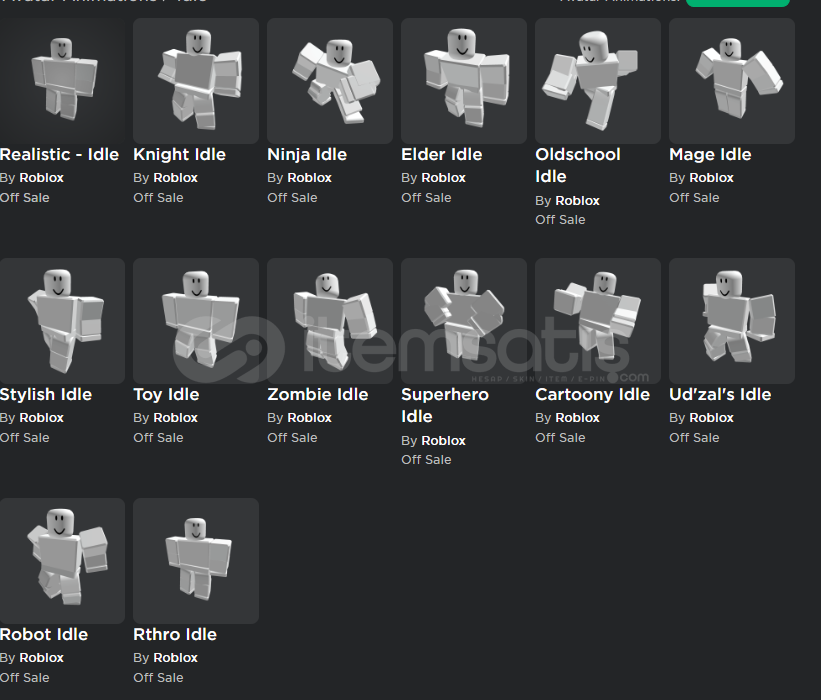The image size is (821, 700).
Task: Open Roblox creator link under Realistic - Idle
Action: click(41, 178)
